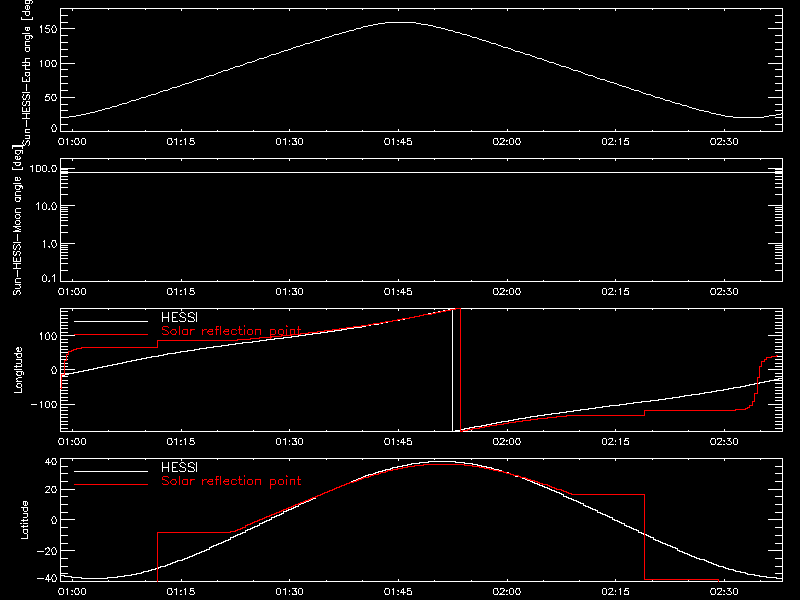This screenshot has height=600, width=800.
Task: Select Solar reflection point label in Longitude plot
Action: pyautogui.click(x=231, y=331)
